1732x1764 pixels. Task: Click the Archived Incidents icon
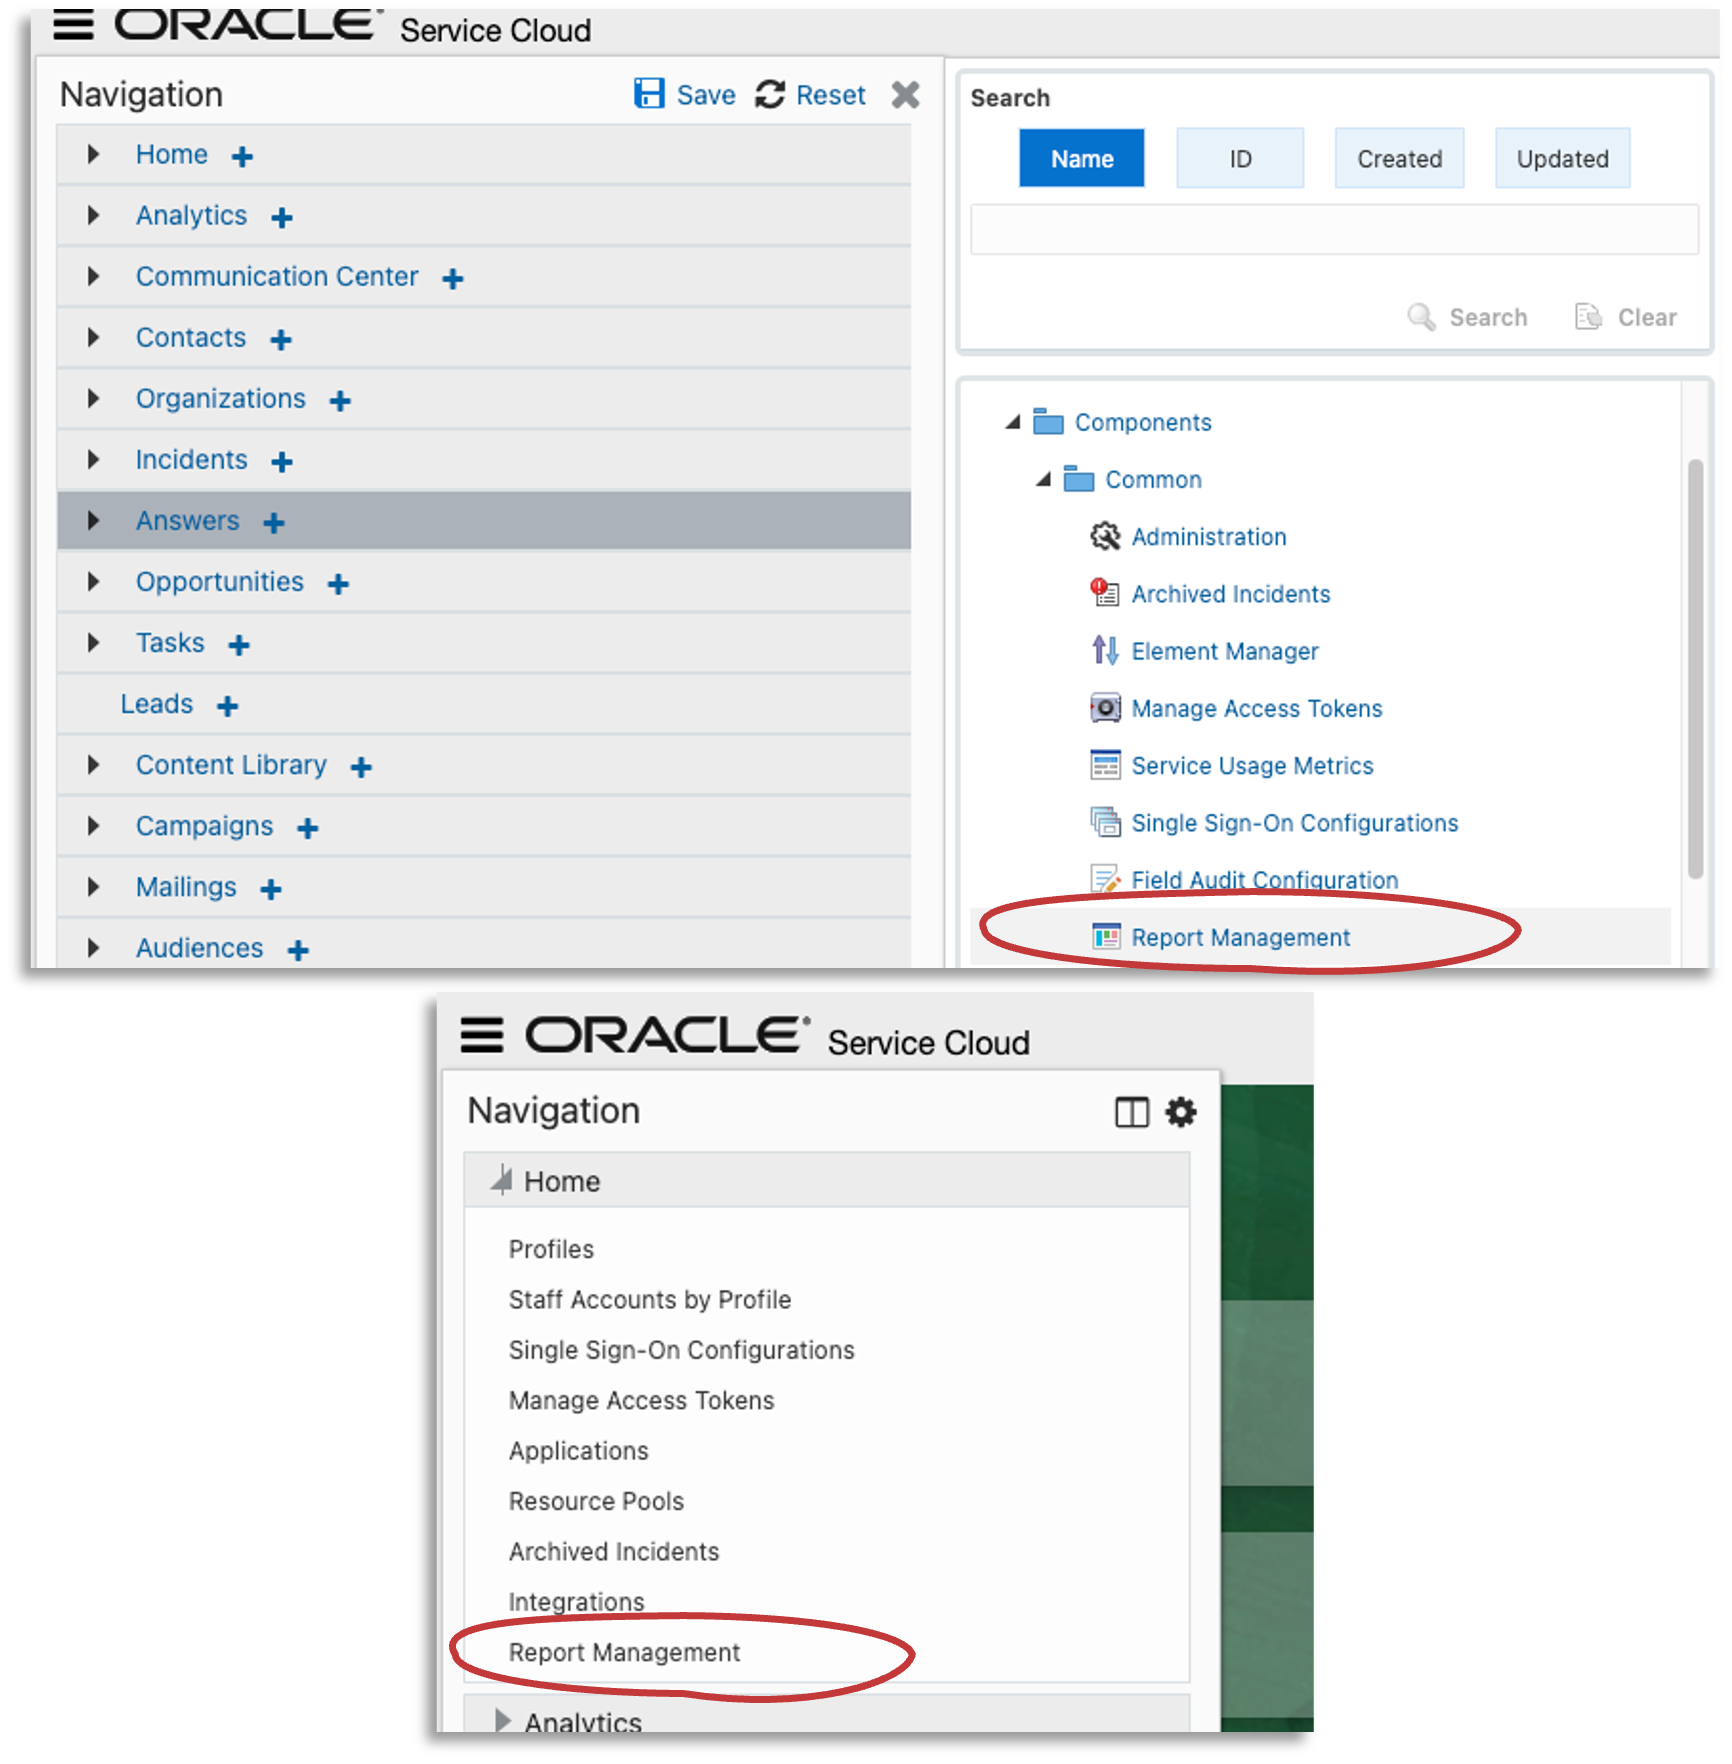[x=1105, y=593]
